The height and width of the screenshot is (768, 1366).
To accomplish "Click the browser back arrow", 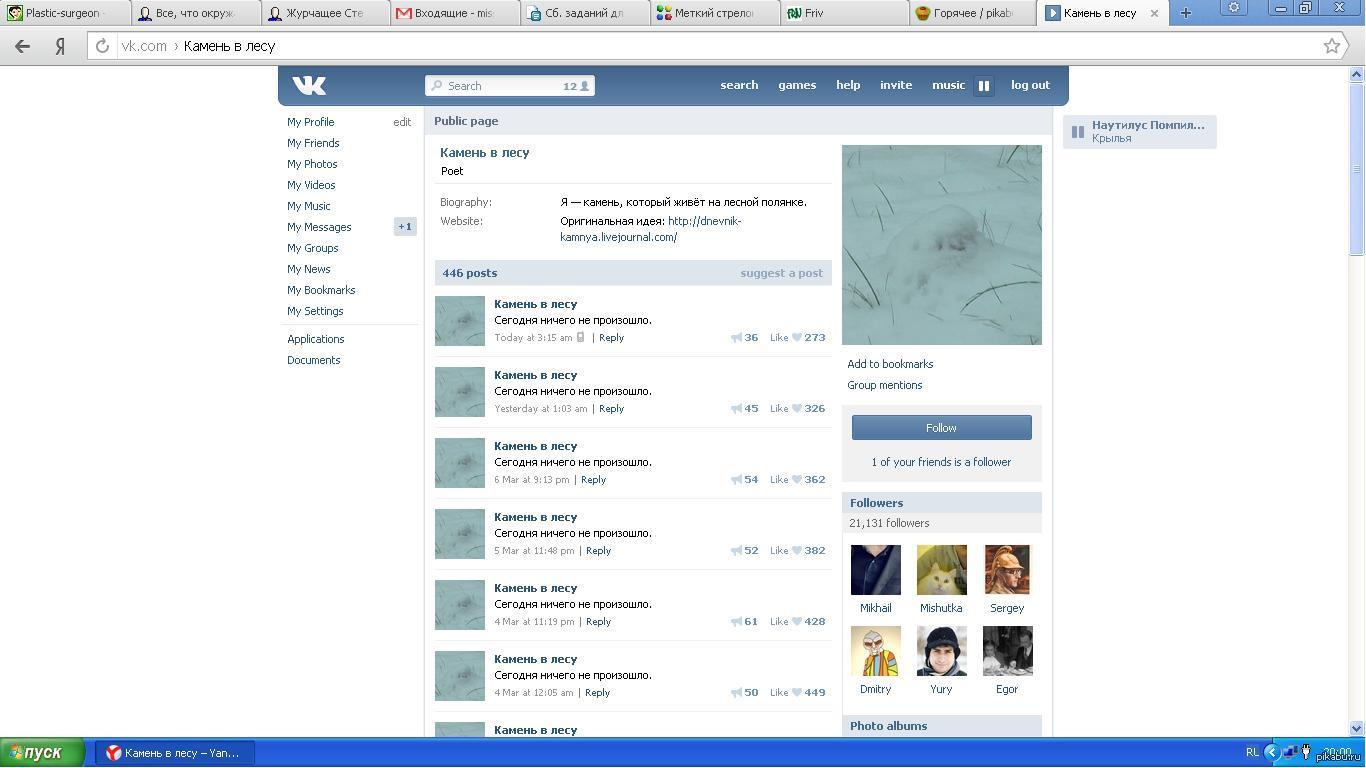I will tap(22, 46).
